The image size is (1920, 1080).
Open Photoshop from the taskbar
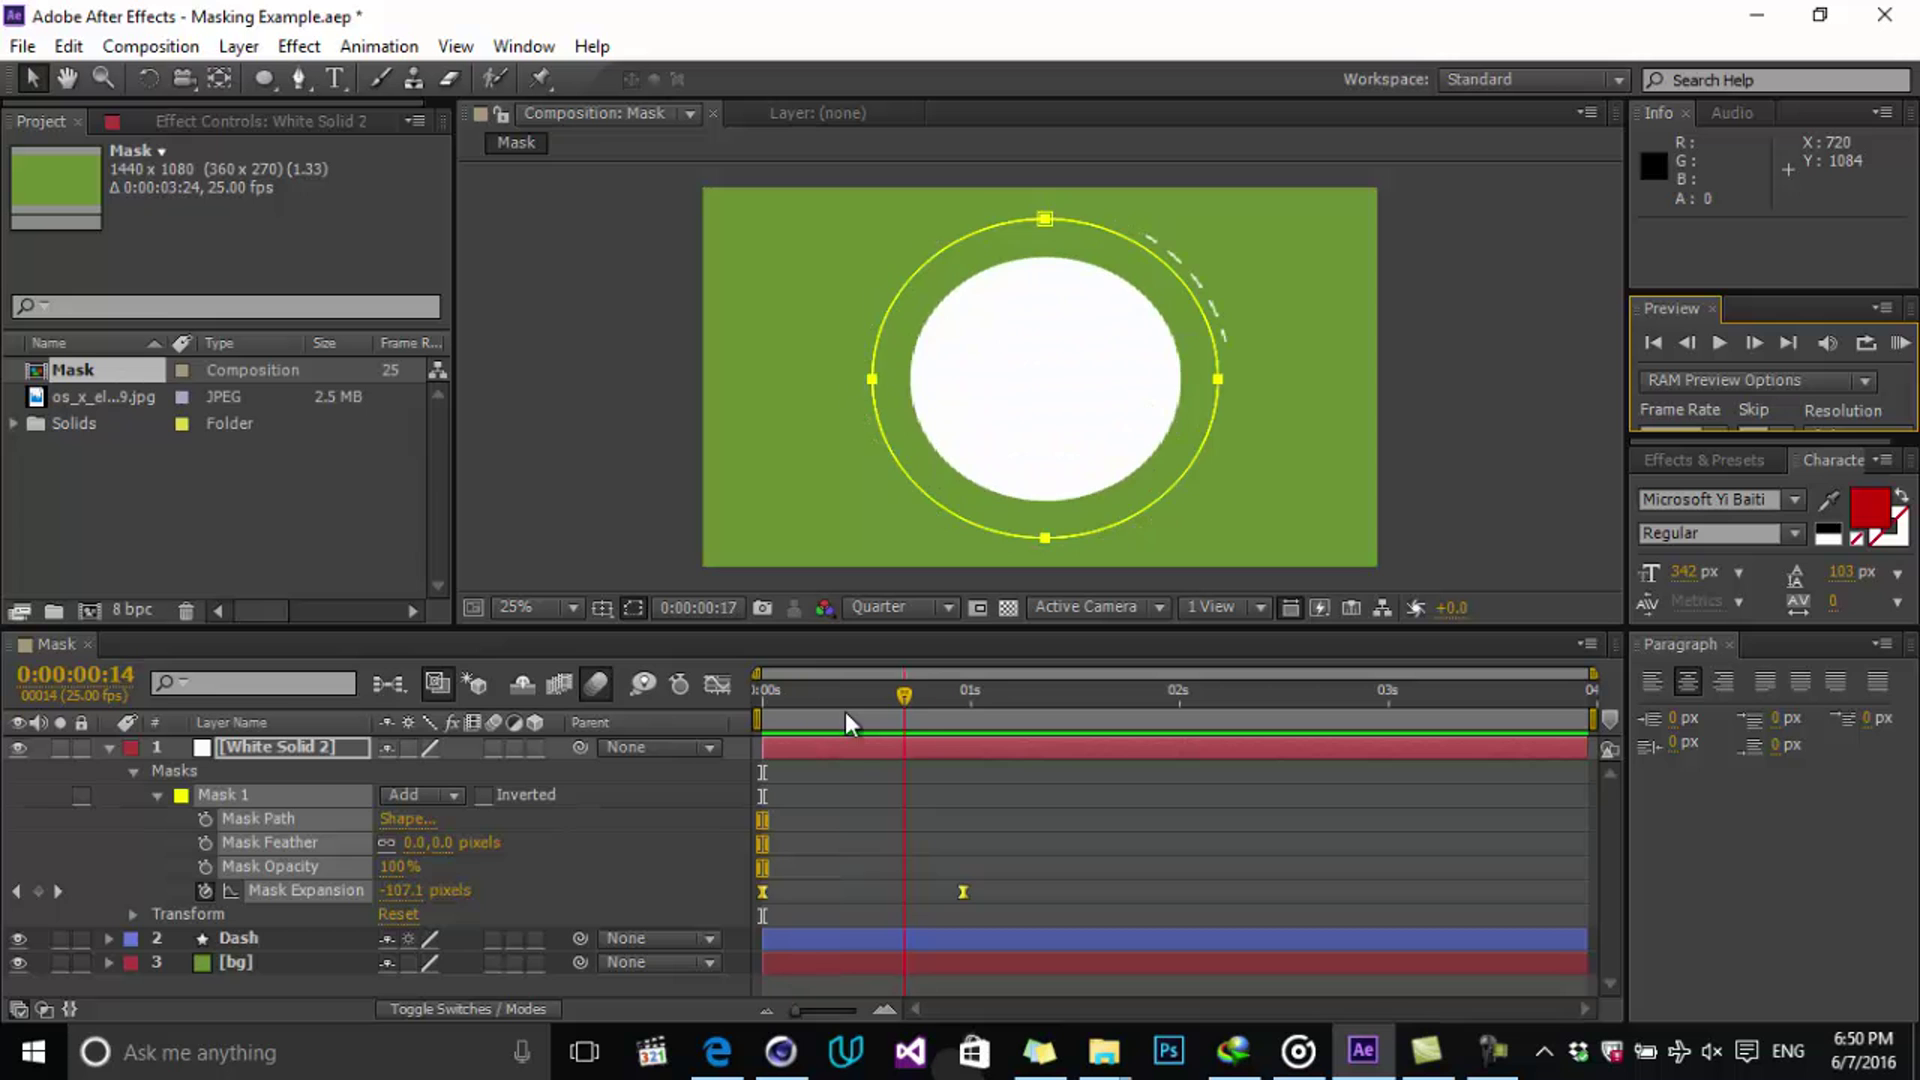tap(1168, 1050)
